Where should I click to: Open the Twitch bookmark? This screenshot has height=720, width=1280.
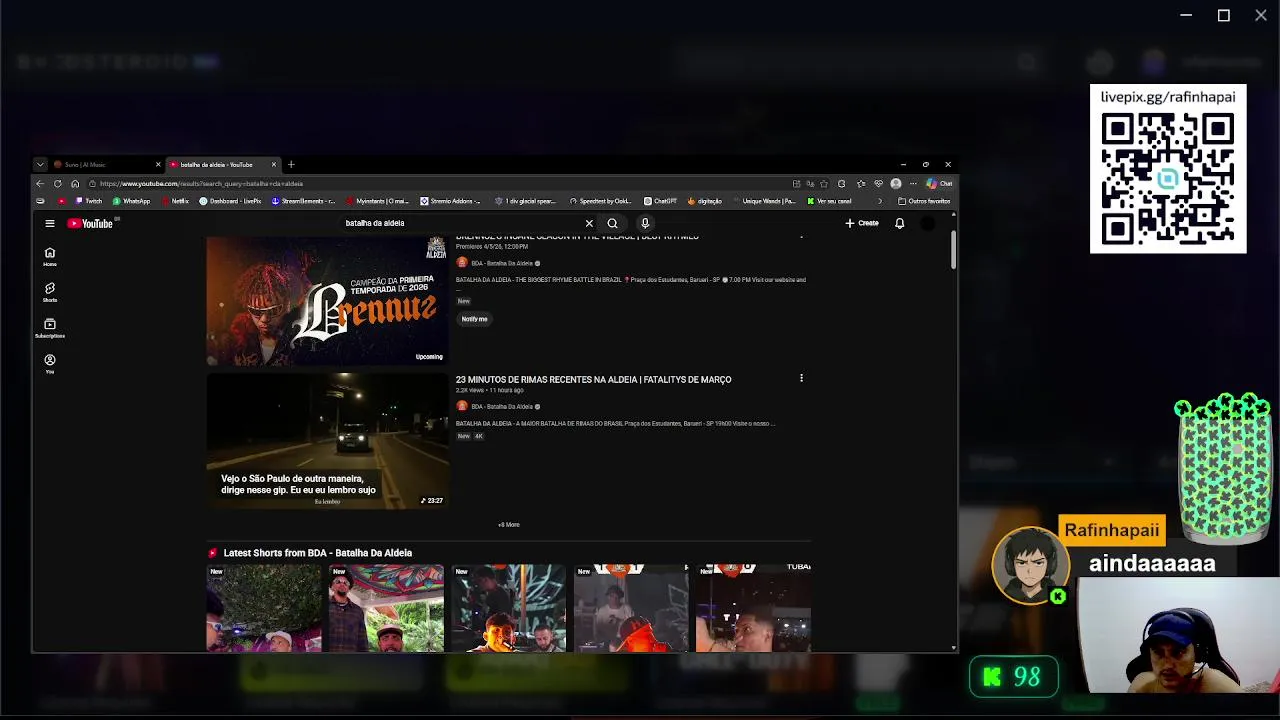point(89,201)
